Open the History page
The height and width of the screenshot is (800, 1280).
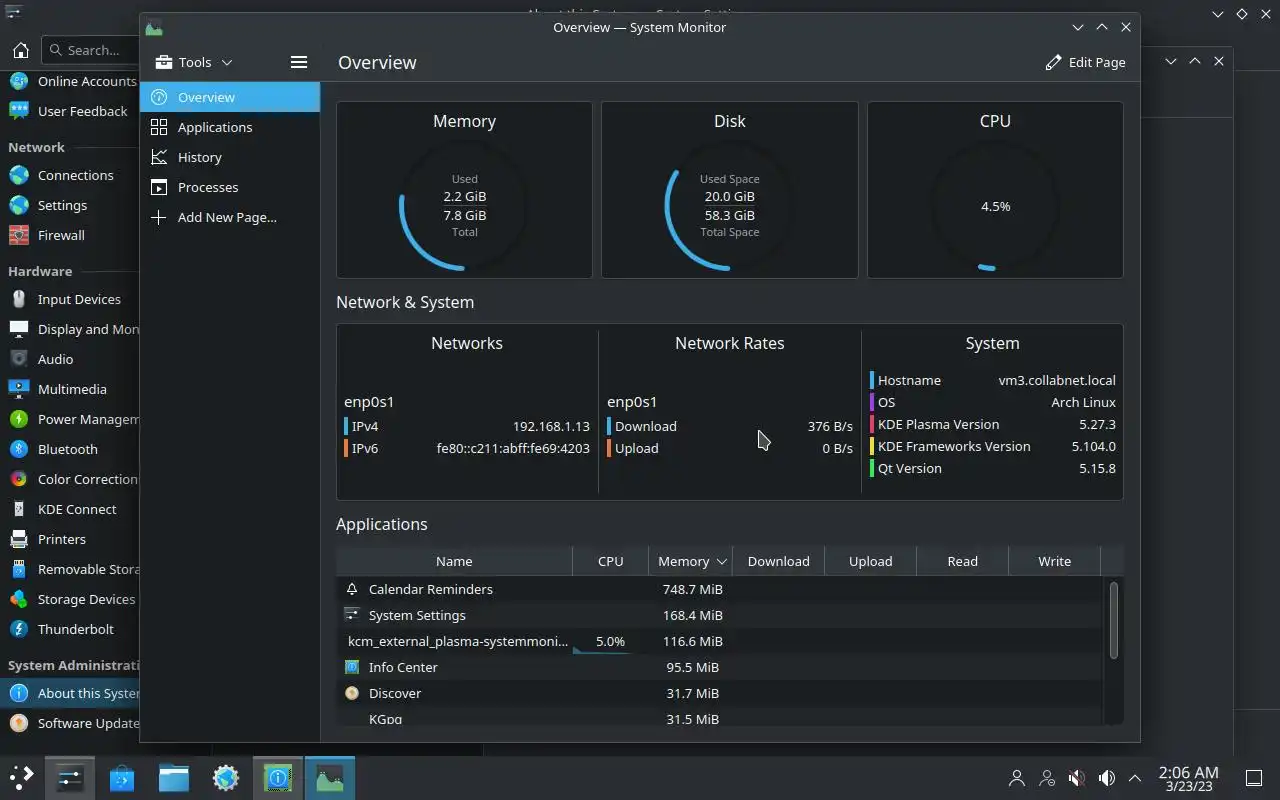230,157
